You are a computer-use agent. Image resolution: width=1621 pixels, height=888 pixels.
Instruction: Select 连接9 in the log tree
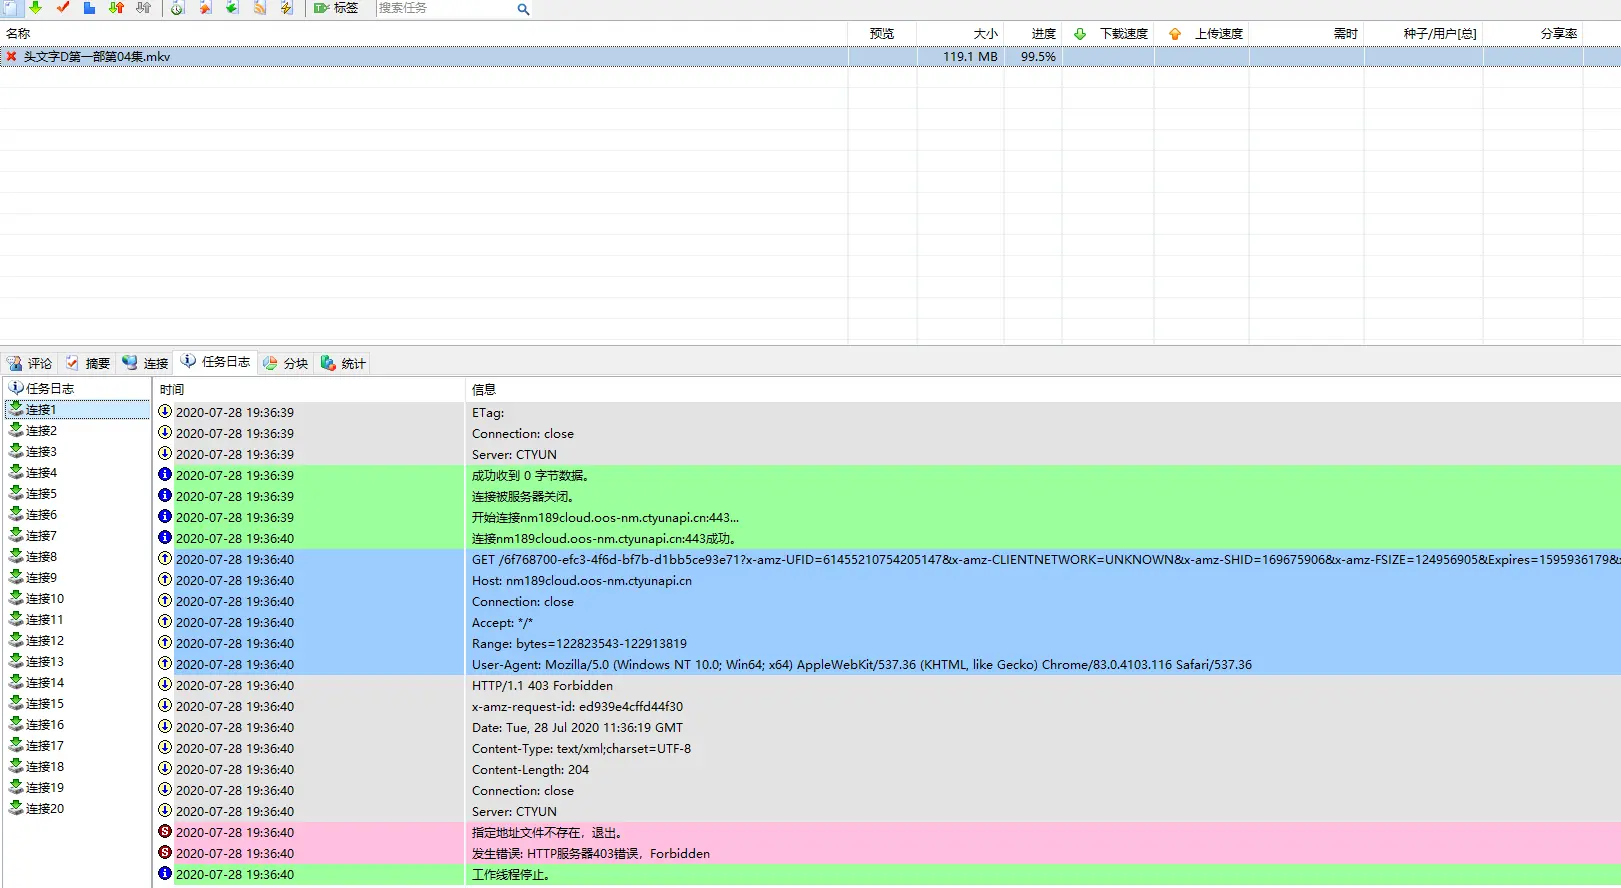coord(33,578)
